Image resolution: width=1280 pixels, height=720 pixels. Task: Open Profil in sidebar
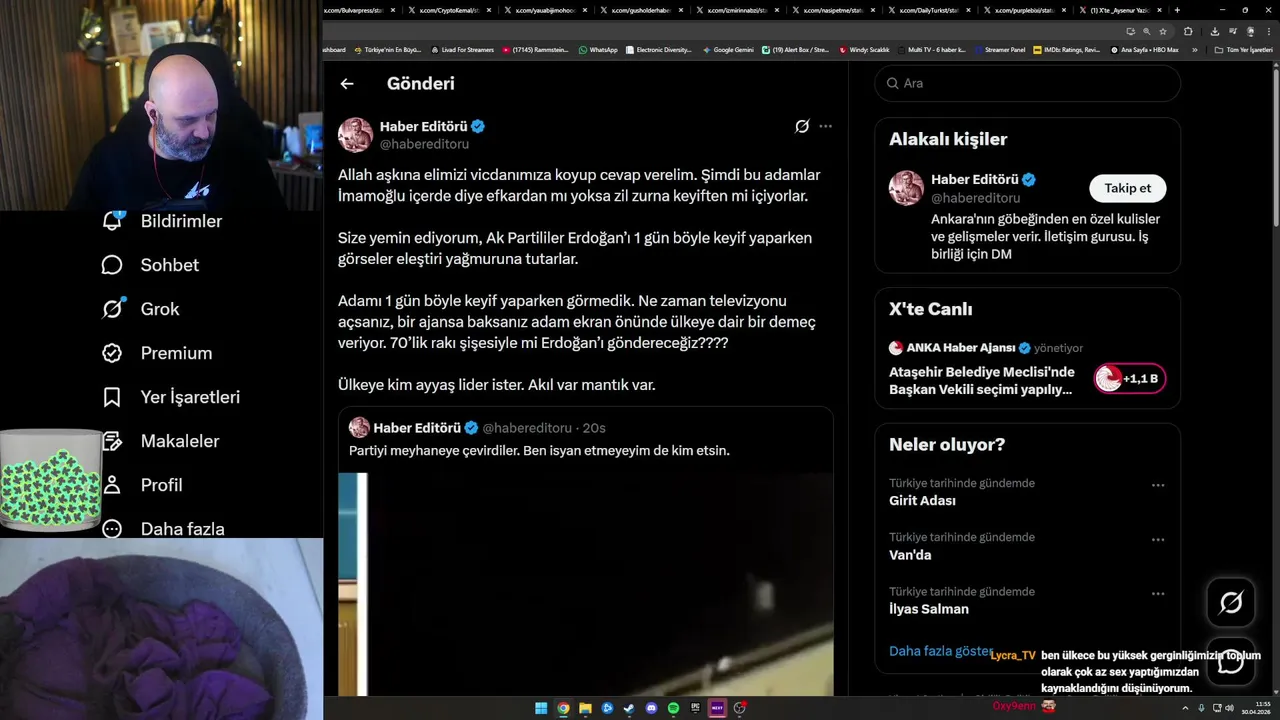coord(142,485)
